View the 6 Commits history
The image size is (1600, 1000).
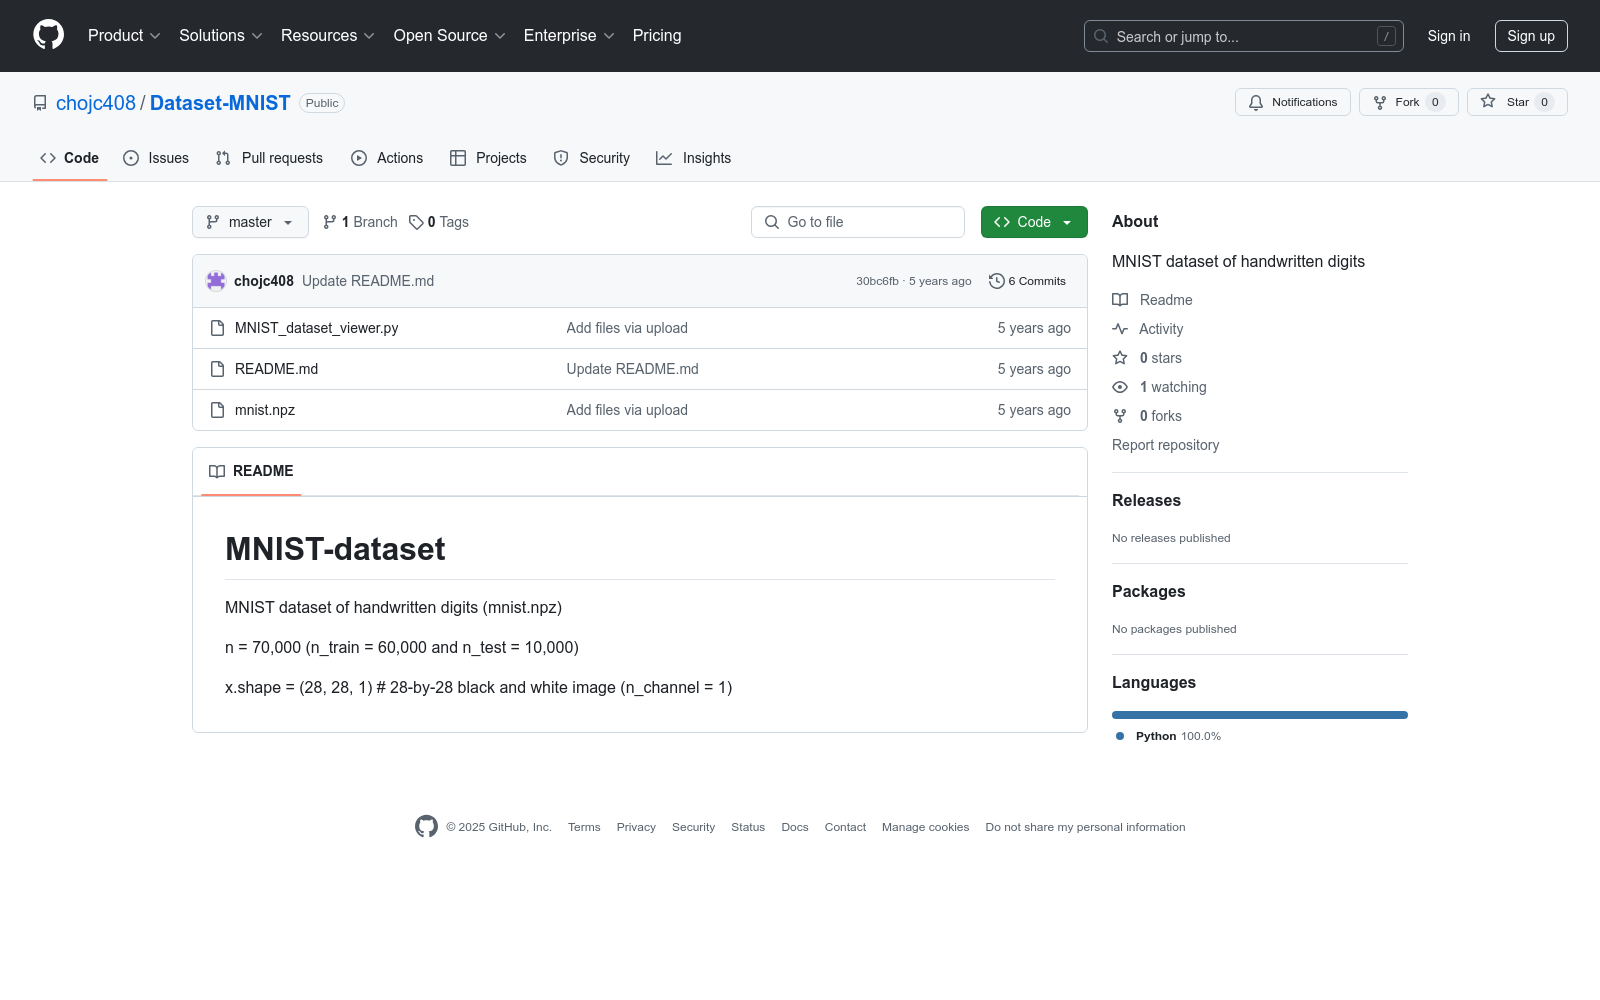pos(1028,281)
